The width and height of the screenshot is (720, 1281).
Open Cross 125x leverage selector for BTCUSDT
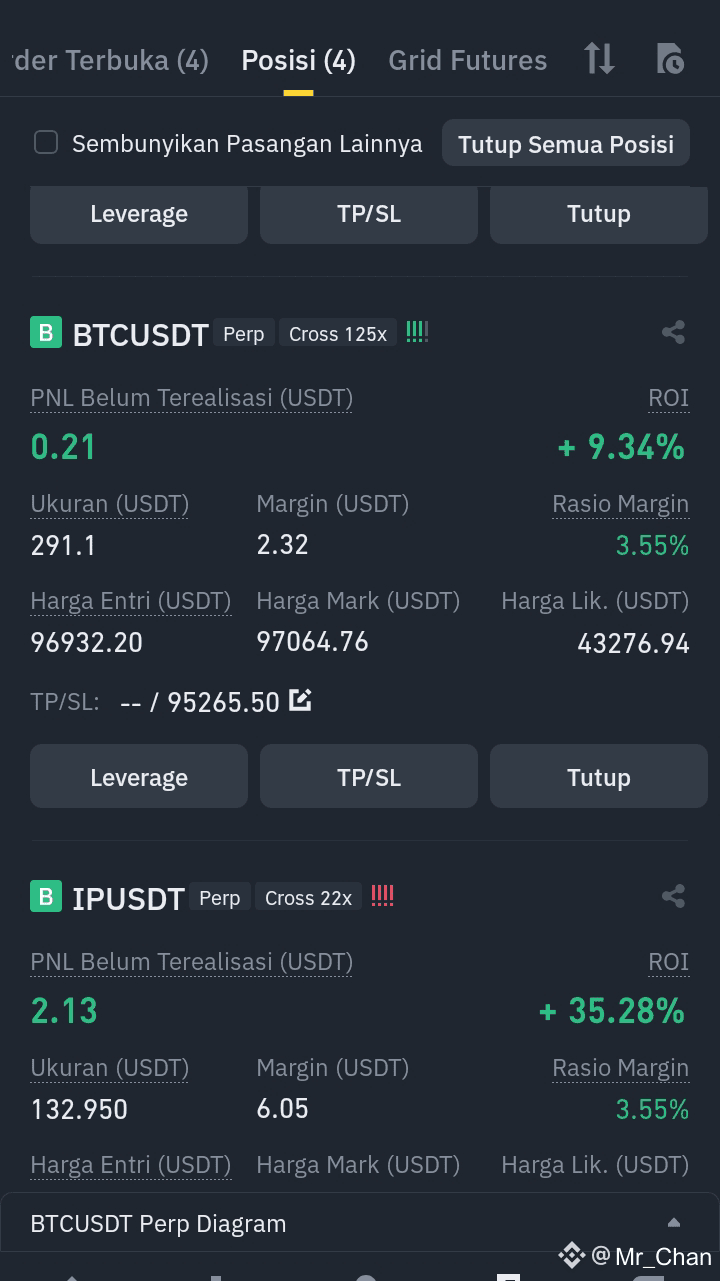coord(338,334)
